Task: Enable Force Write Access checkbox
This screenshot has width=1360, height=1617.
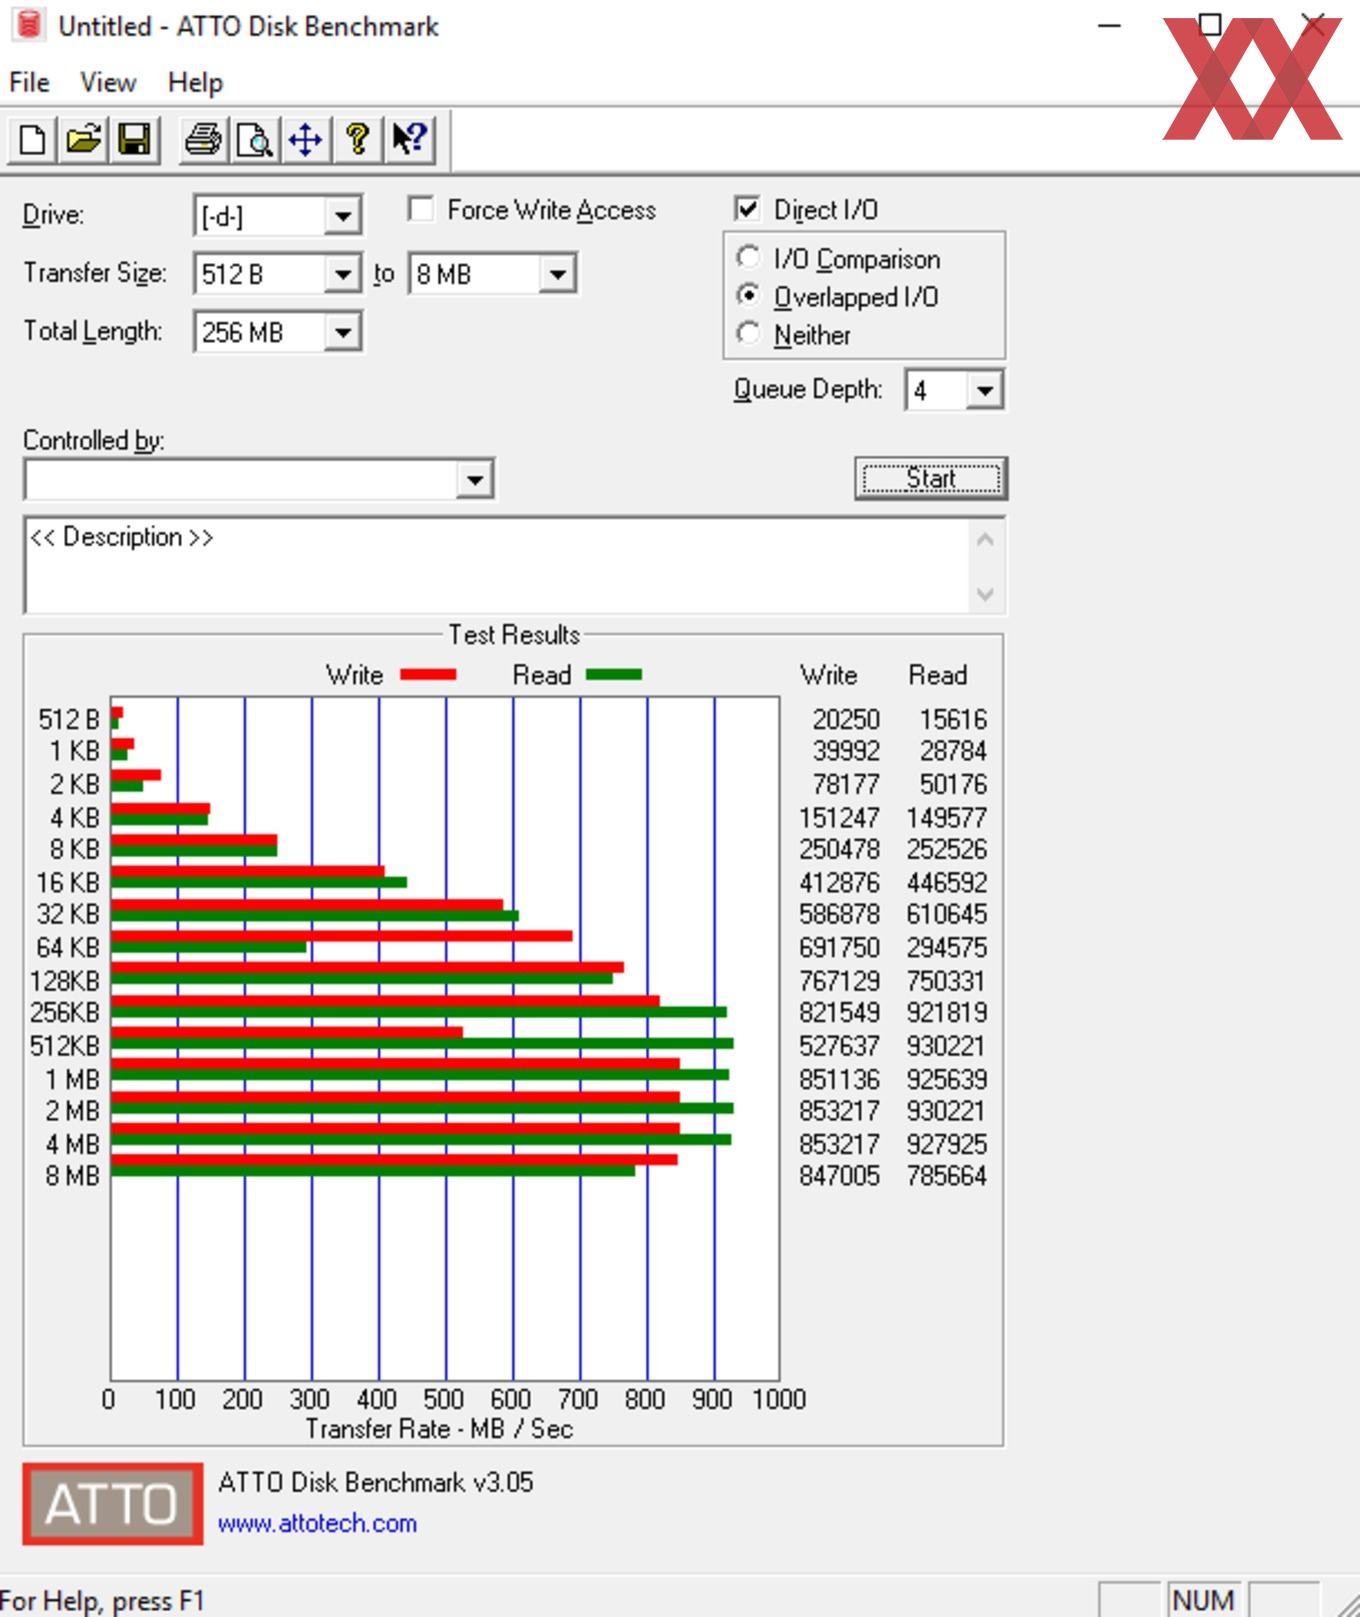Action: click(421, 209)
